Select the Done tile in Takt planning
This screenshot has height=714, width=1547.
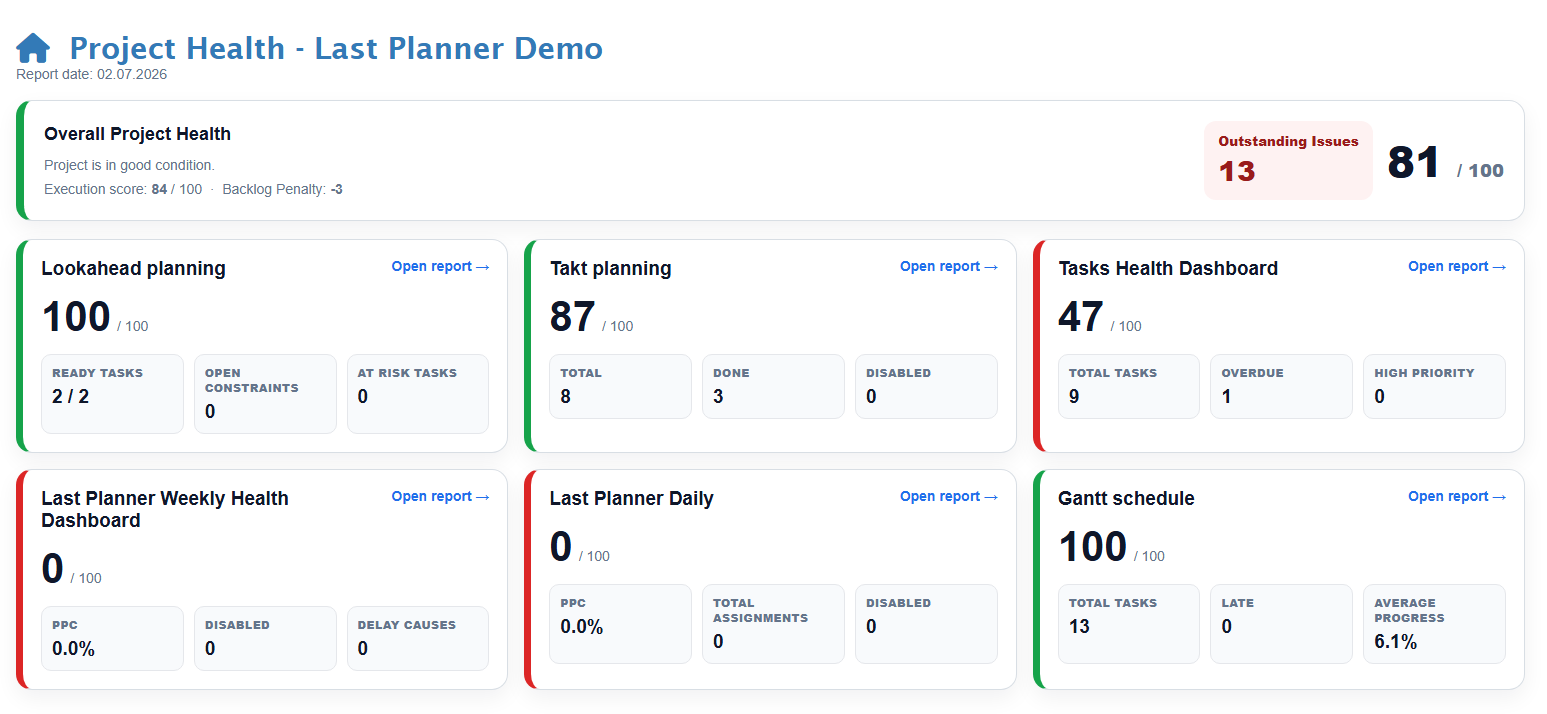pyautogui.click(x=773, y=386)
